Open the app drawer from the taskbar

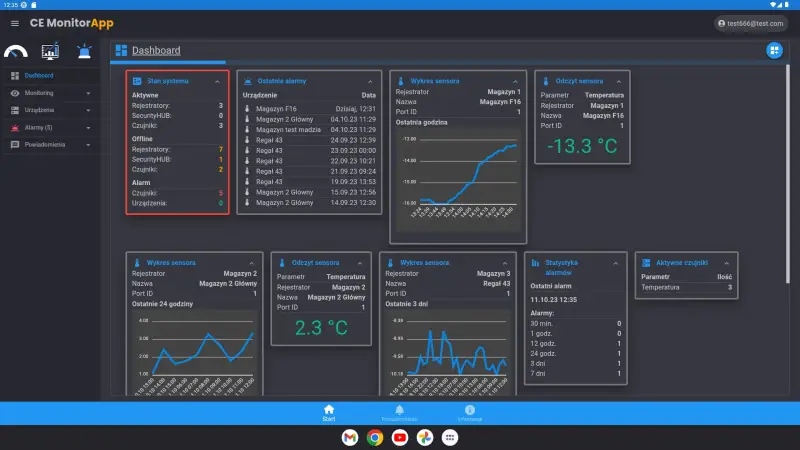[451, 437]
